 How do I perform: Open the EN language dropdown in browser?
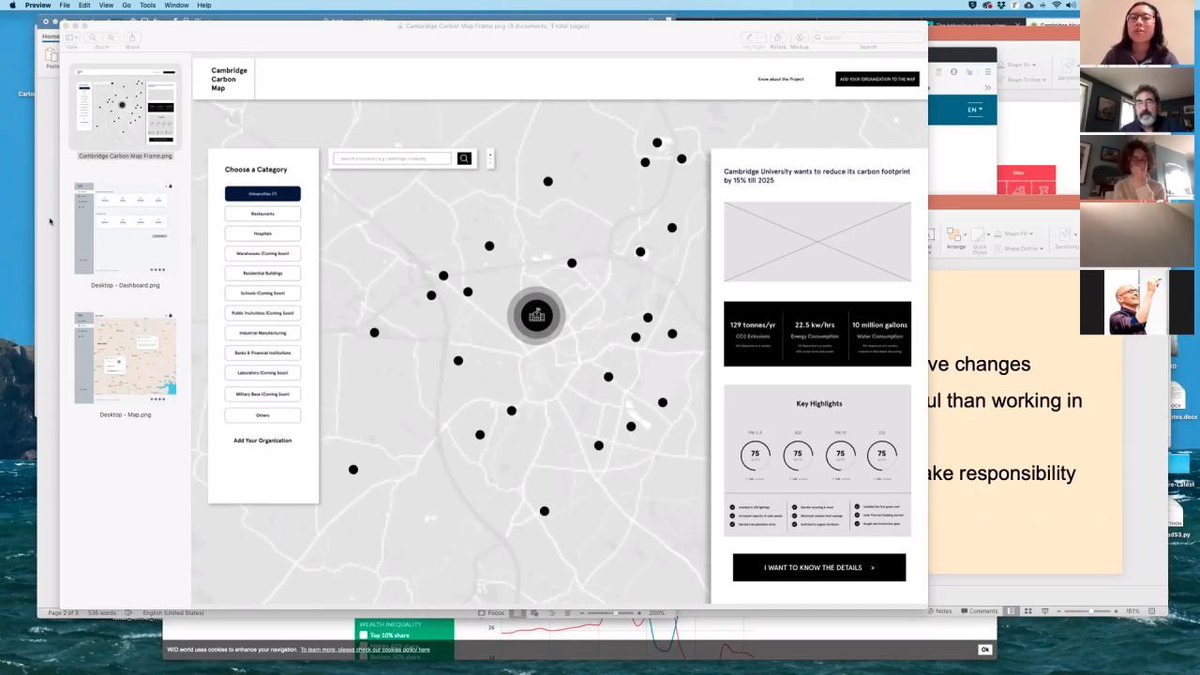click(975, 110)
